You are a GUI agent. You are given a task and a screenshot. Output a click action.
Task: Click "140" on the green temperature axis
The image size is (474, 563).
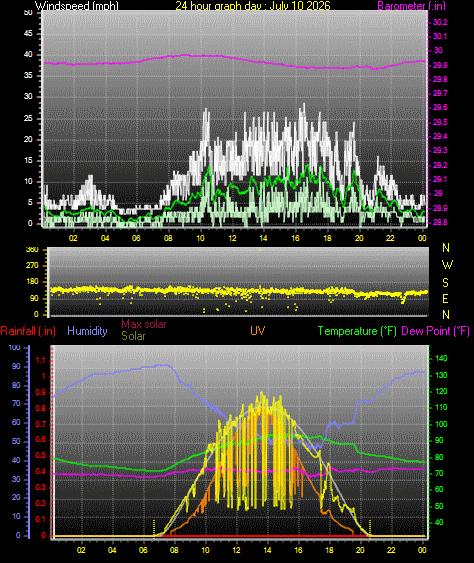pyautogui.click(x=441, y=358)
